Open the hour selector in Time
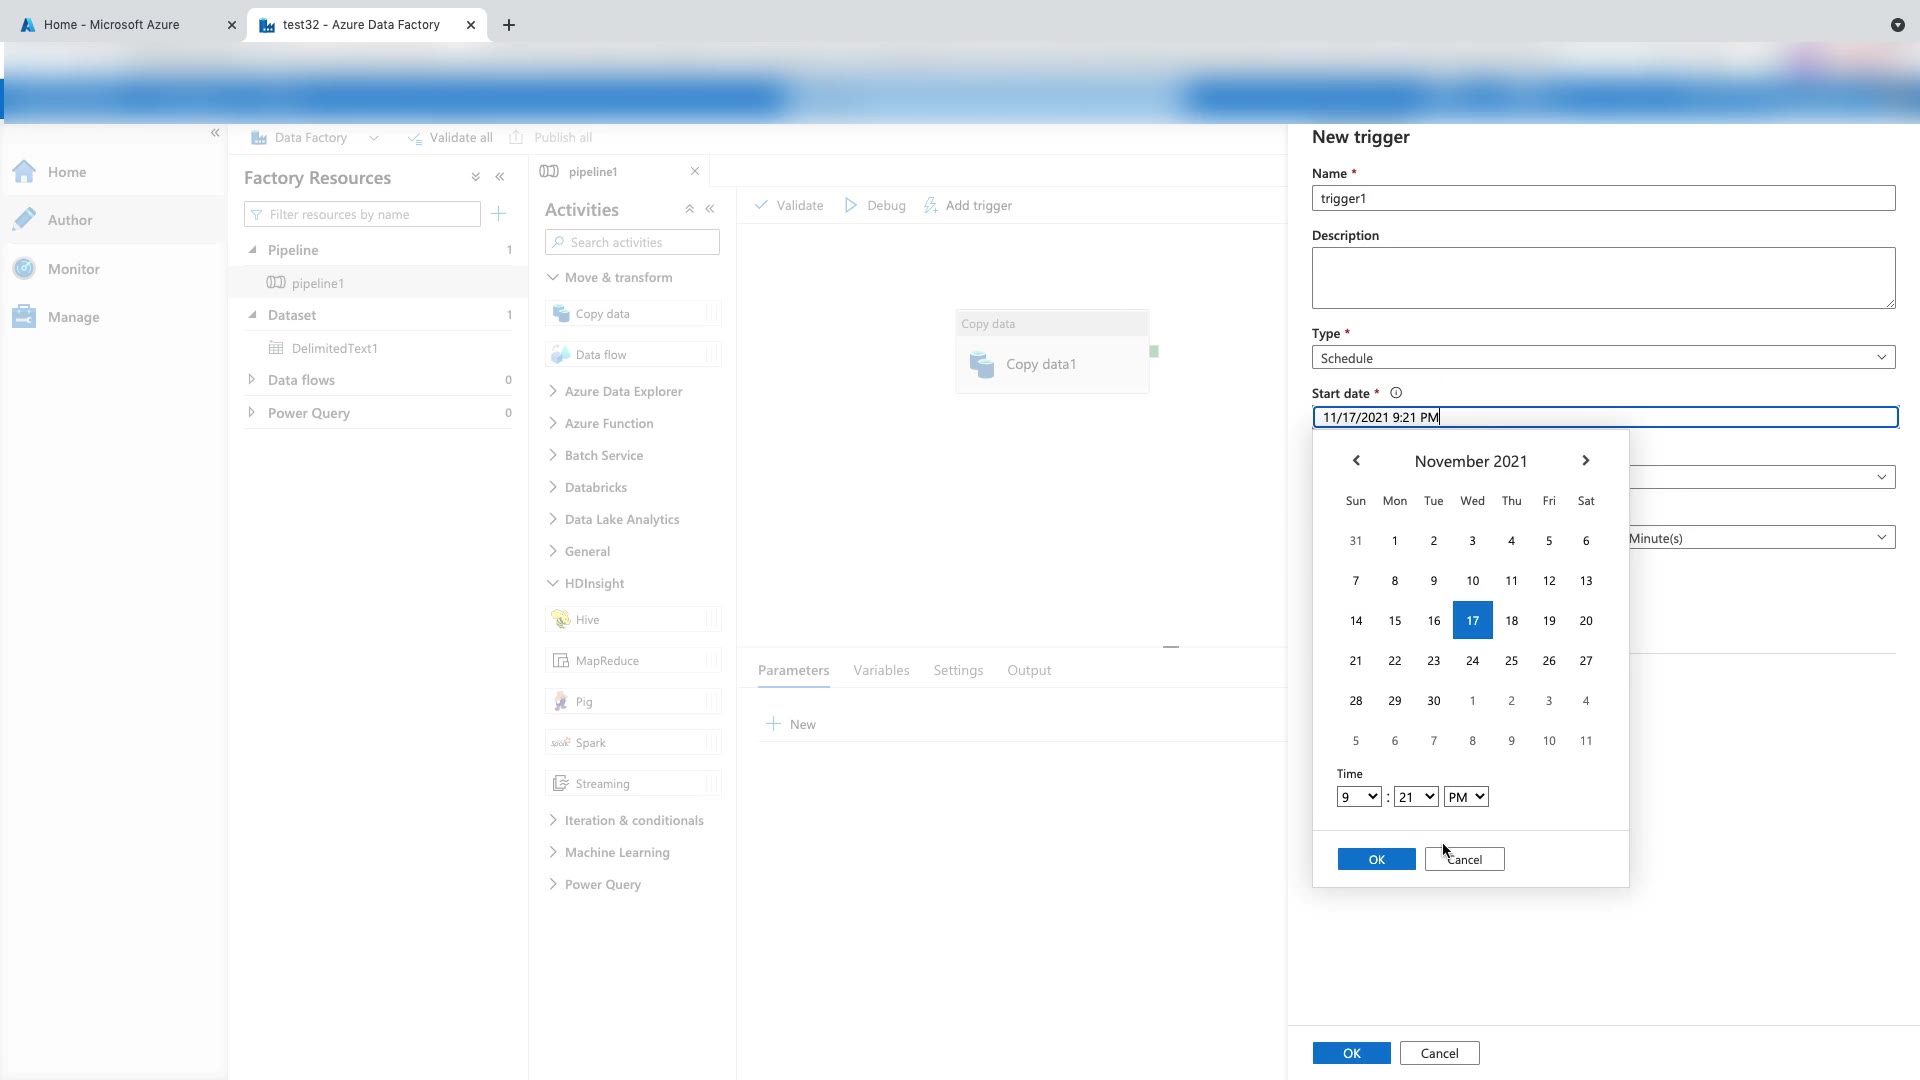The image size is (1920, 1080). (x=1358, y=797)
